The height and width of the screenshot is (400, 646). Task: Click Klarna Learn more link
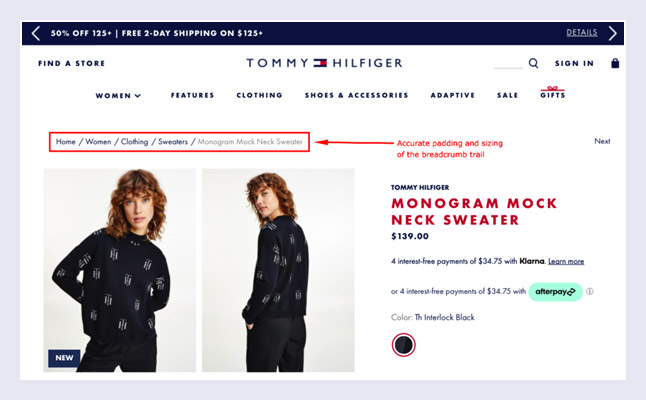(566, 261)
